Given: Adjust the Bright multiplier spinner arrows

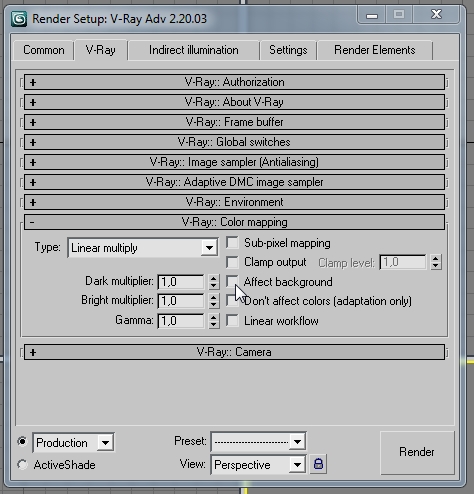Looking at the screenshot, I should click(x=214, y=301).
